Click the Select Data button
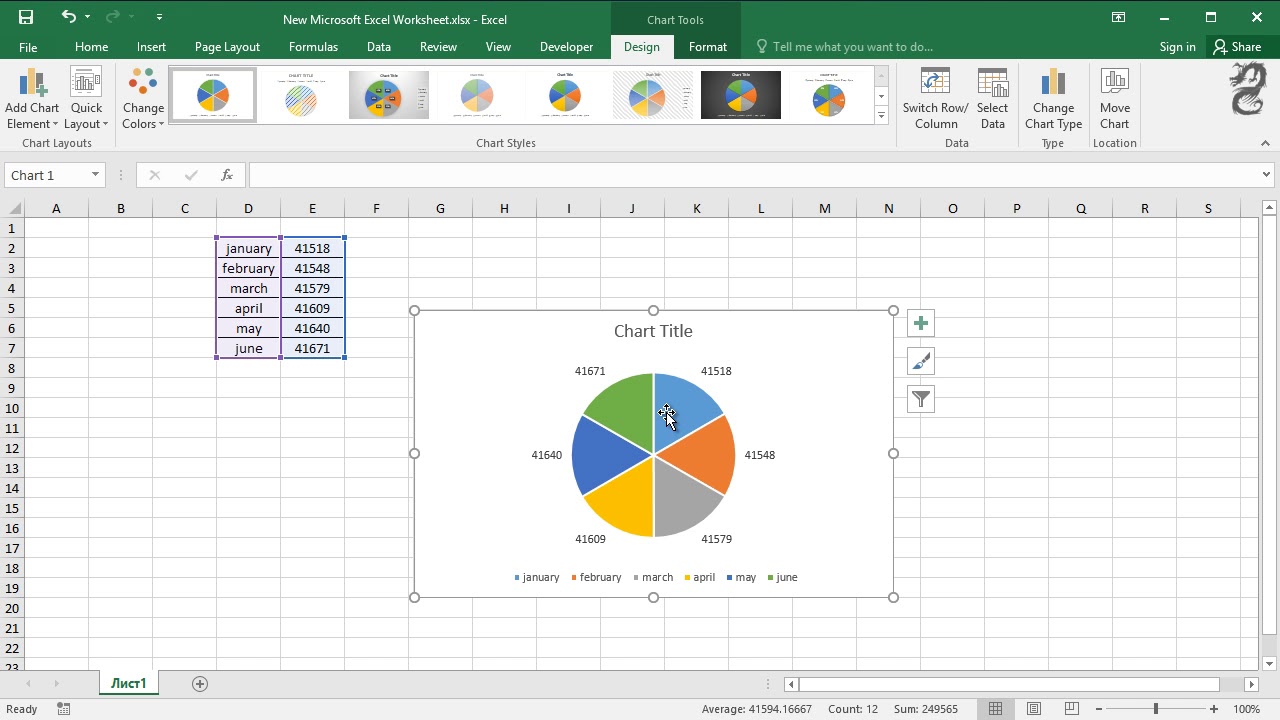The width and height of the screenshot is (1280, 720). point(992,99)
